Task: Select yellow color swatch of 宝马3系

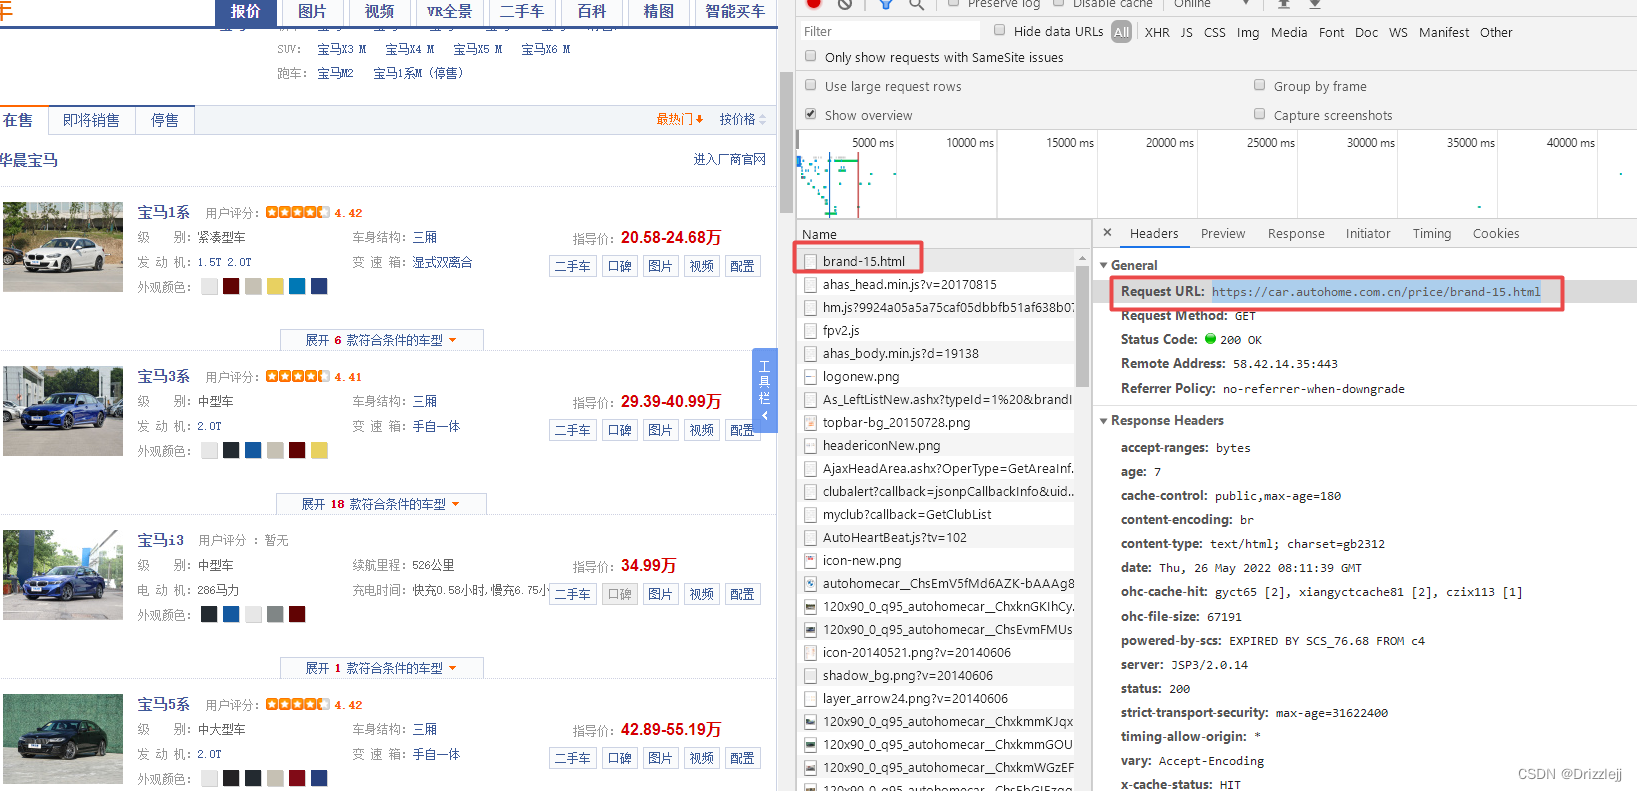Action: tap(319, 450)
